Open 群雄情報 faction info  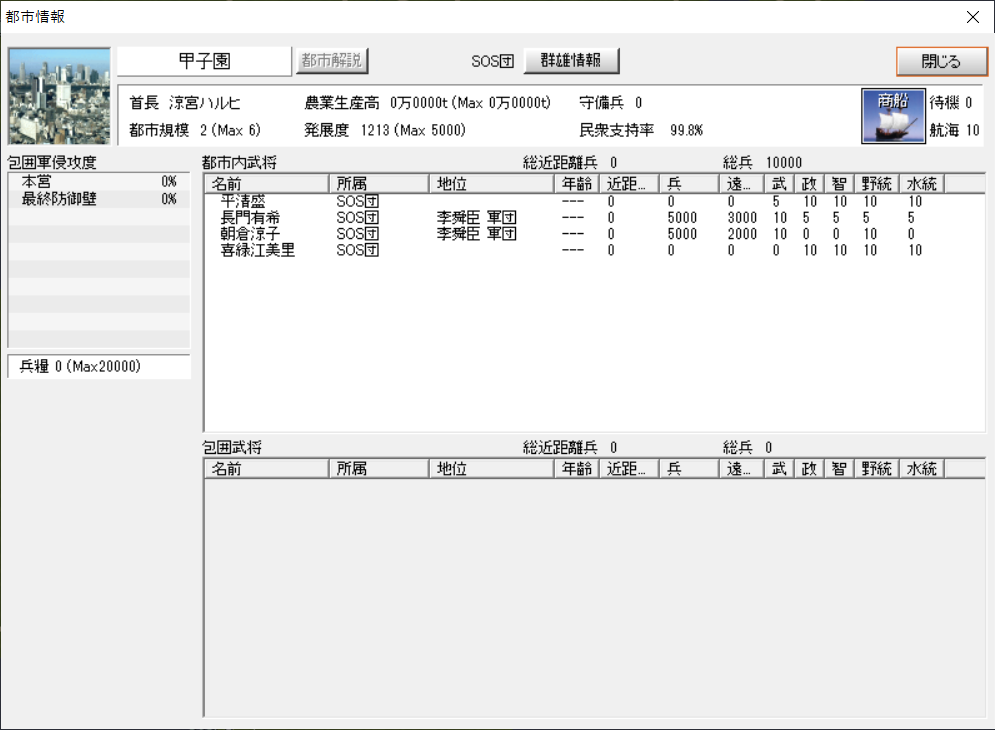pos(571,60)
